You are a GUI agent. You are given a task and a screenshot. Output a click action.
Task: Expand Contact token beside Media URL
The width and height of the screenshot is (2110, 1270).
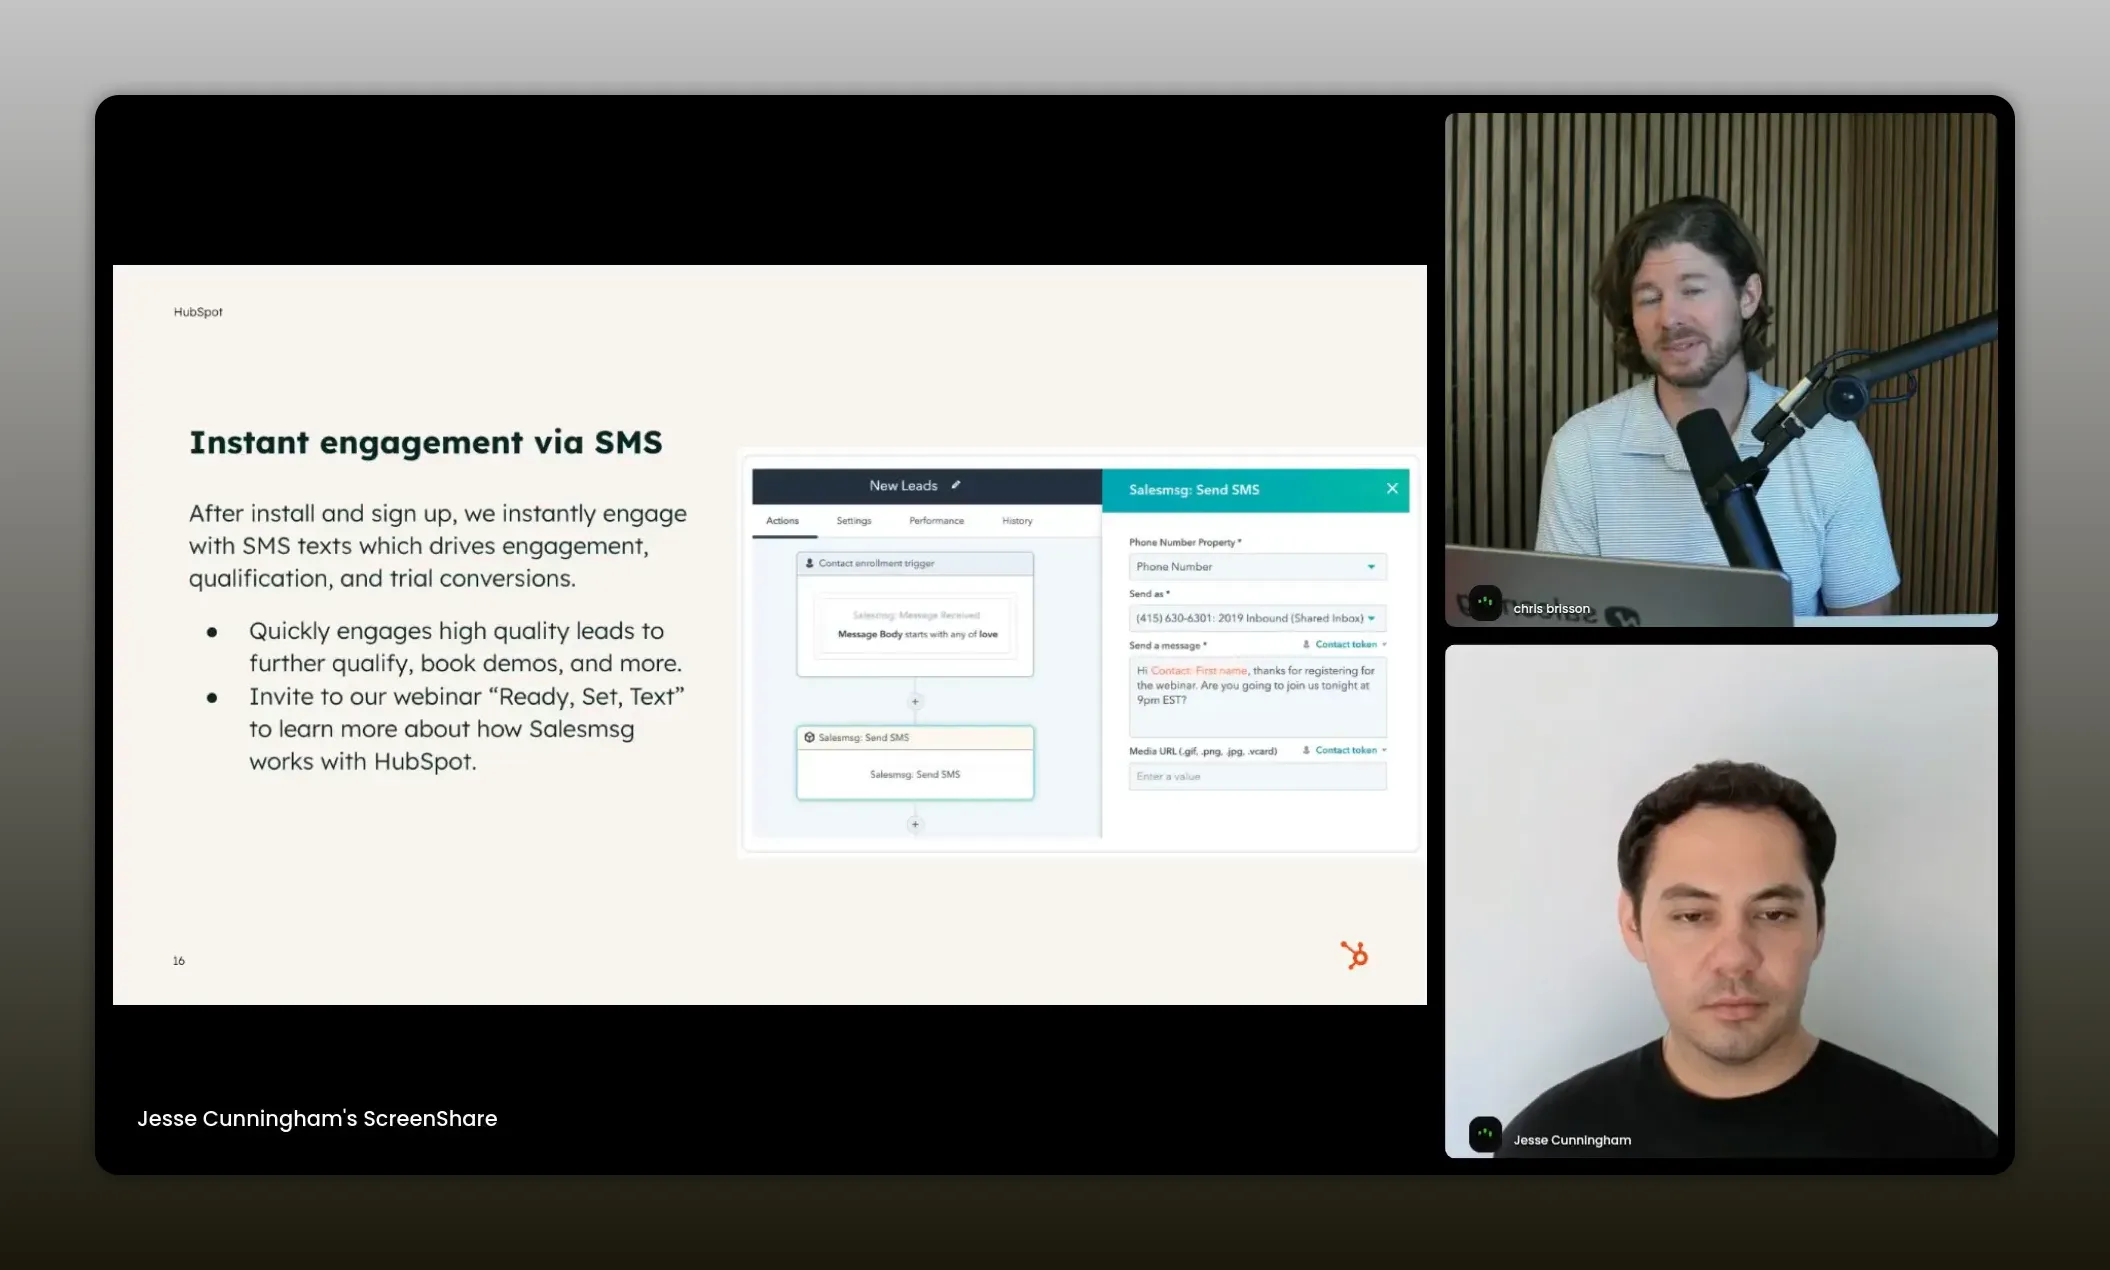(x=1345, y=750)
